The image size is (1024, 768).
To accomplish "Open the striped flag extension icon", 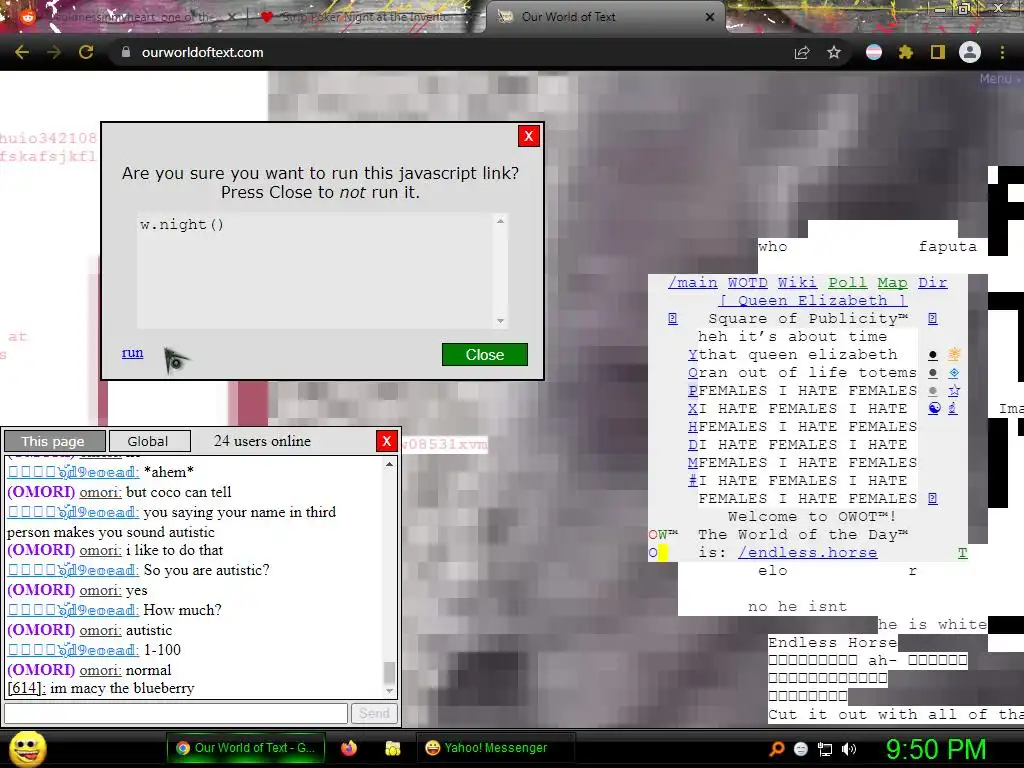I will point(873,52).
